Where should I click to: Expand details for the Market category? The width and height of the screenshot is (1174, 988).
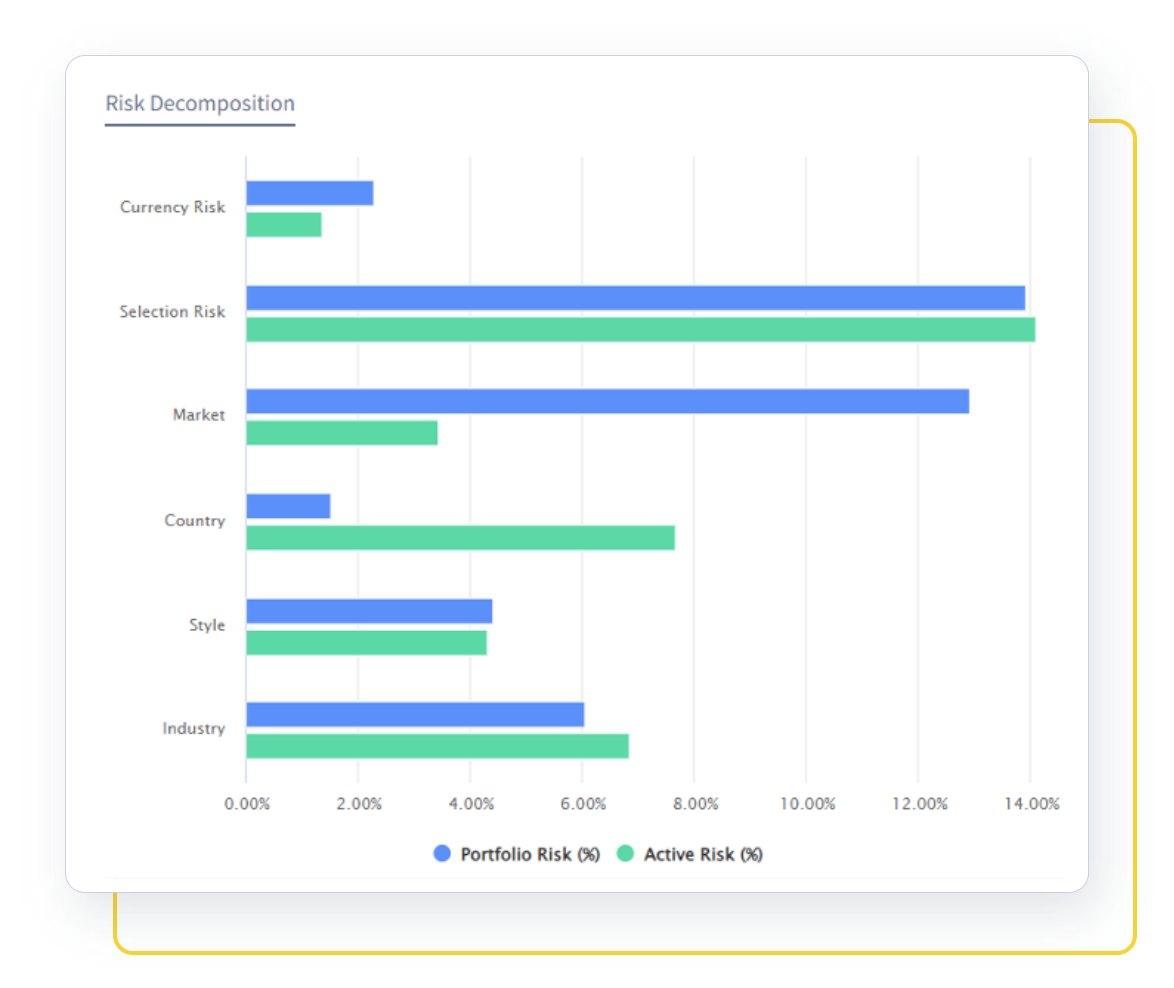pos(199,414)
